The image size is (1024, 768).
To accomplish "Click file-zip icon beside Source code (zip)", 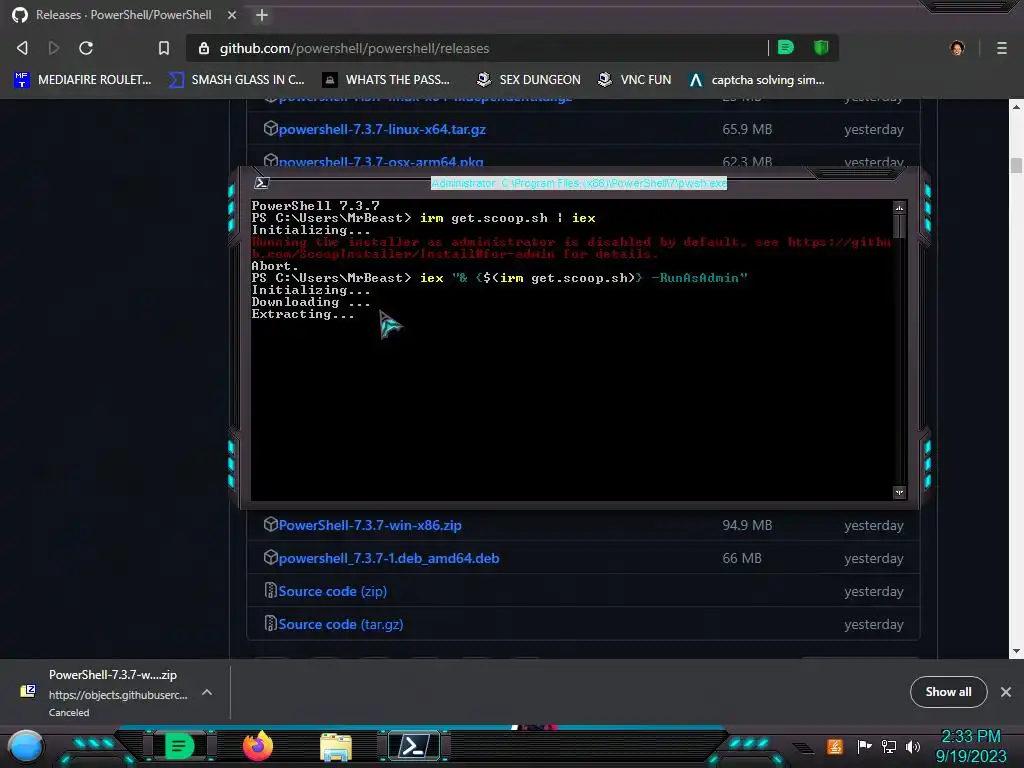I will pos(270,590).
